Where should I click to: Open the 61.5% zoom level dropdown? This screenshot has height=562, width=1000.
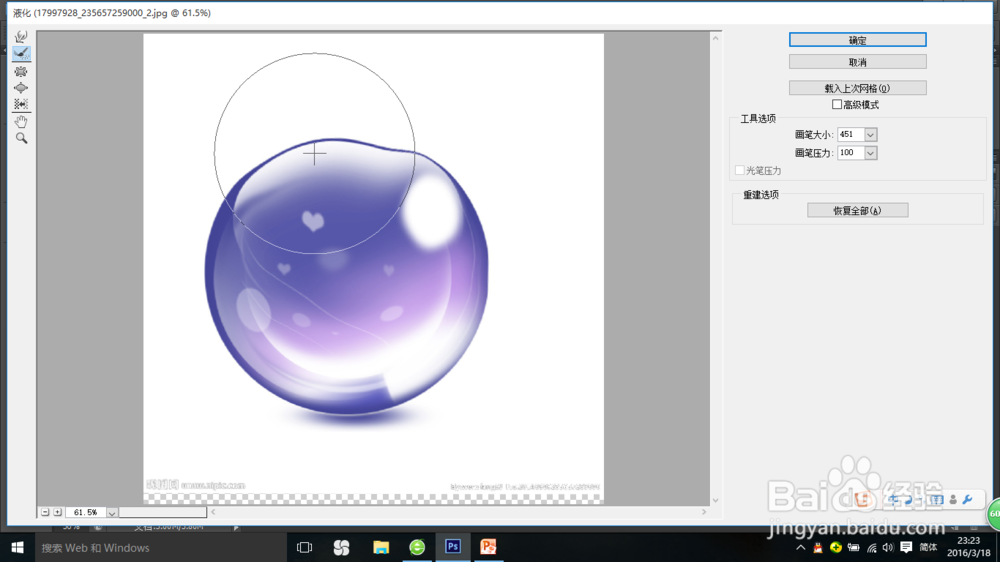(112, 512)
